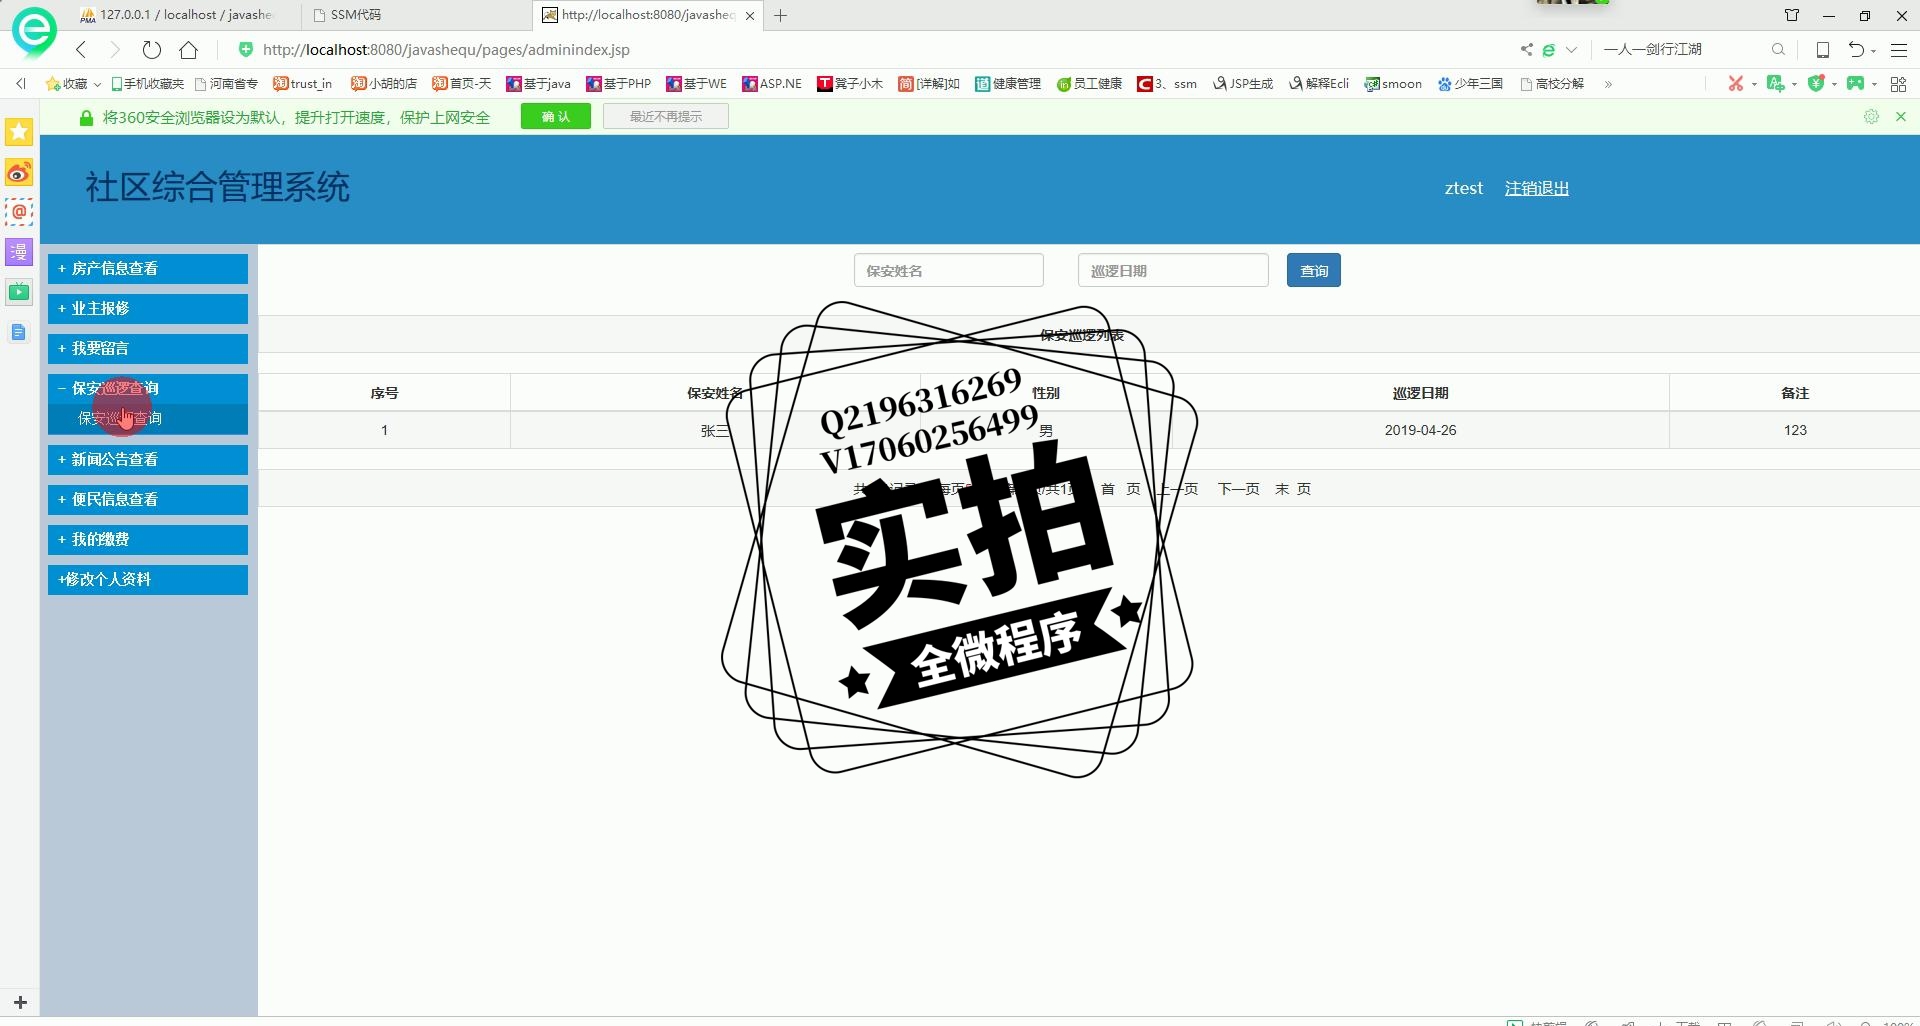The height and width of the screenshot is (1026, 1920).
Task: Click the share icon in address bar
Action: pyautogui.click(x=1526, y=49)
